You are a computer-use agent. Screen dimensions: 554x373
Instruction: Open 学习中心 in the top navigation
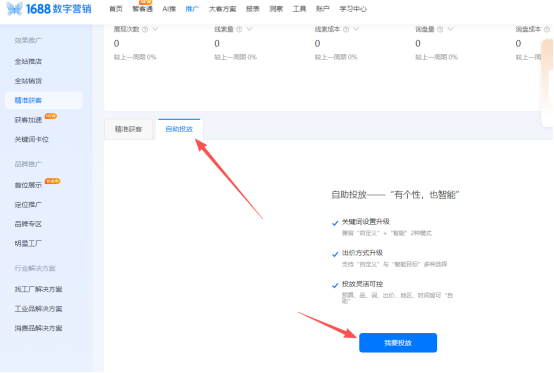tap(353, 9)
